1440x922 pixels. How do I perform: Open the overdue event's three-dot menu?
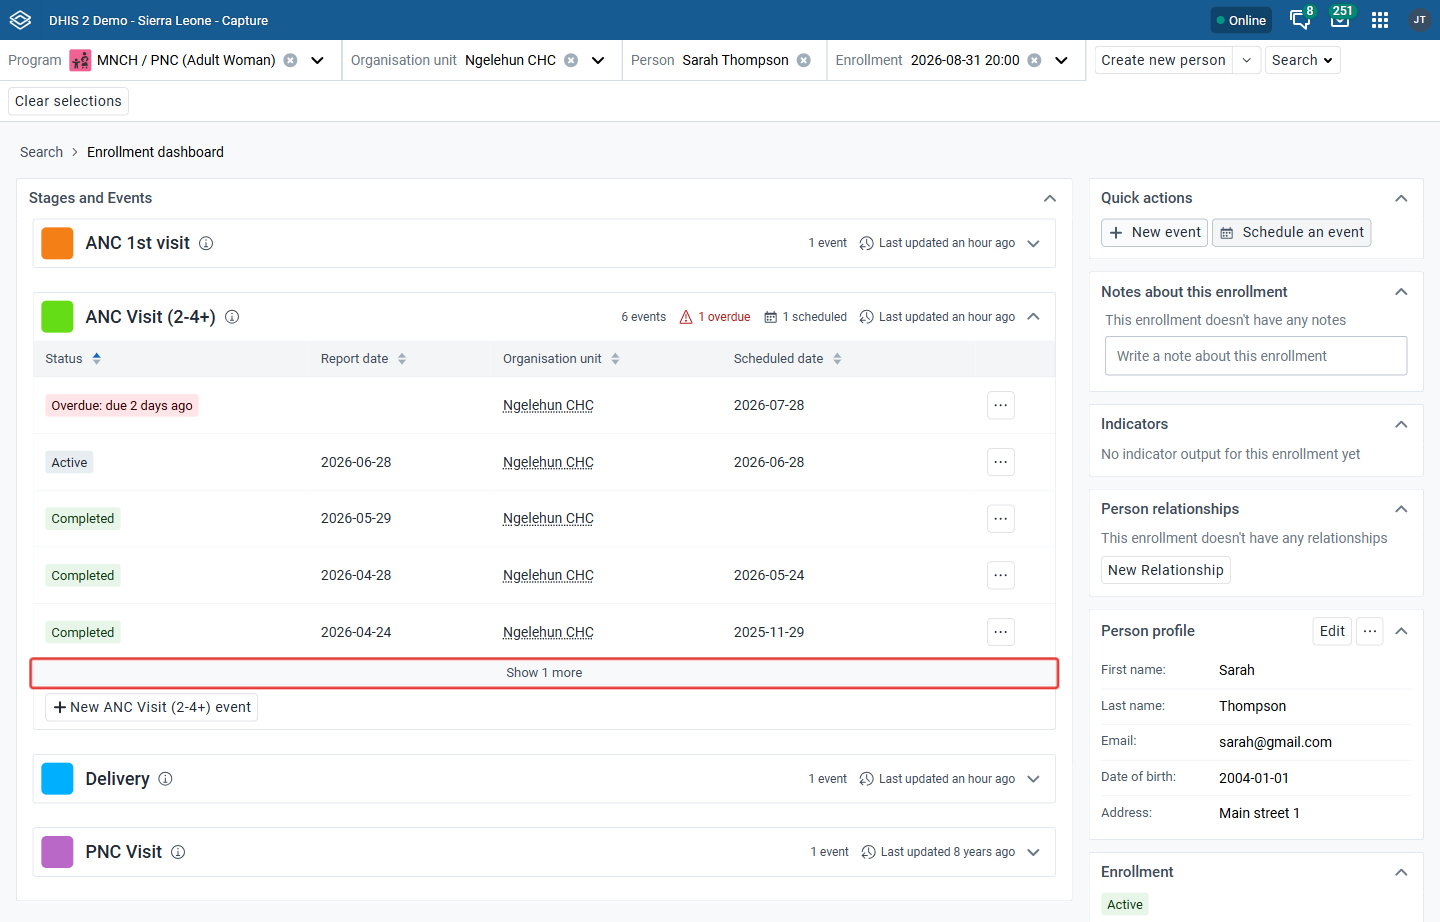(x=1001, y=405)
